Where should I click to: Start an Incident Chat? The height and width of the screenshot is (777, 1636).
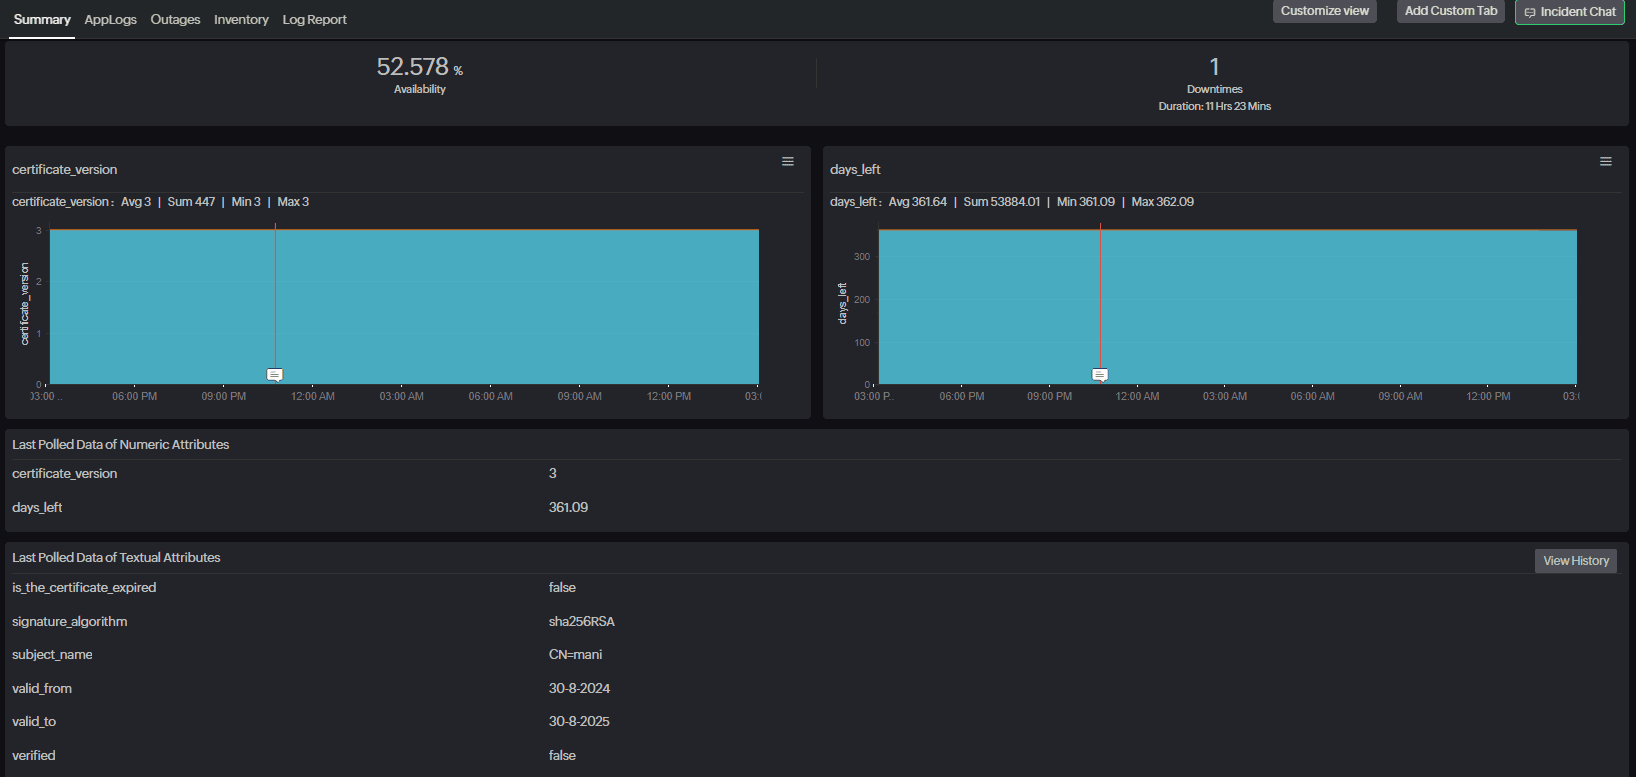tap(1570, 12)
